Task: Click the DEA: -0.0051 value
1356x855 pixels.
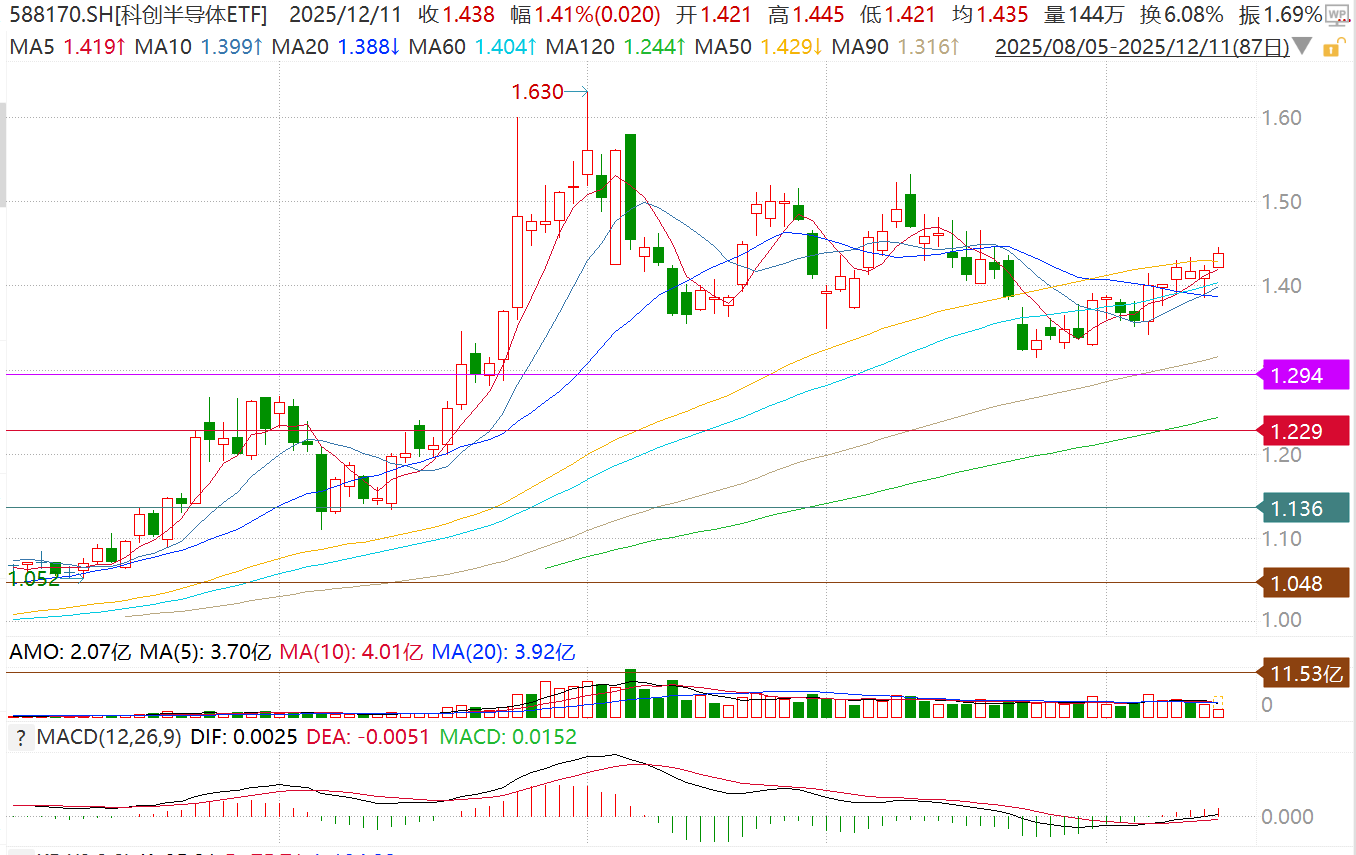Action: click(x=367, y=737)
